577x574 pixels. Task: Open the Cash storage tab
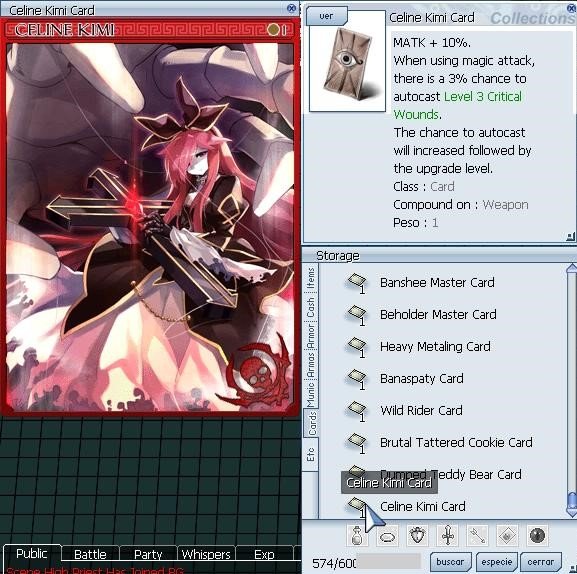(x=311, y=308)
